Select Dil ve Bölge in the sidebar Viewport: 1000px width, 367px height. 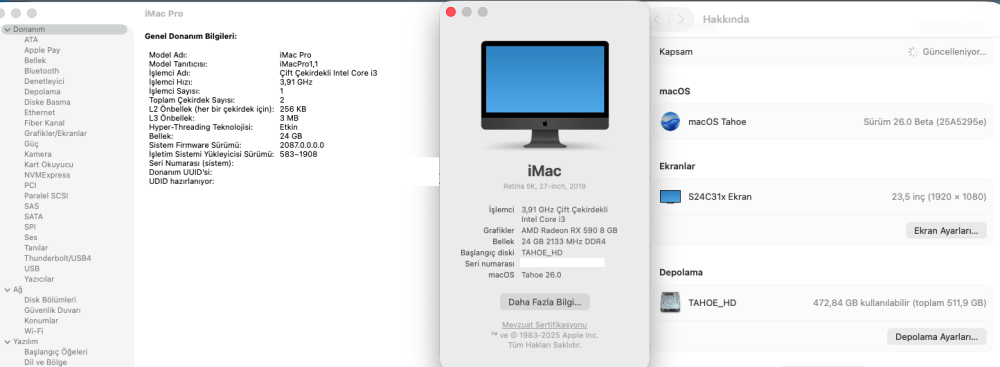(45, 362)
